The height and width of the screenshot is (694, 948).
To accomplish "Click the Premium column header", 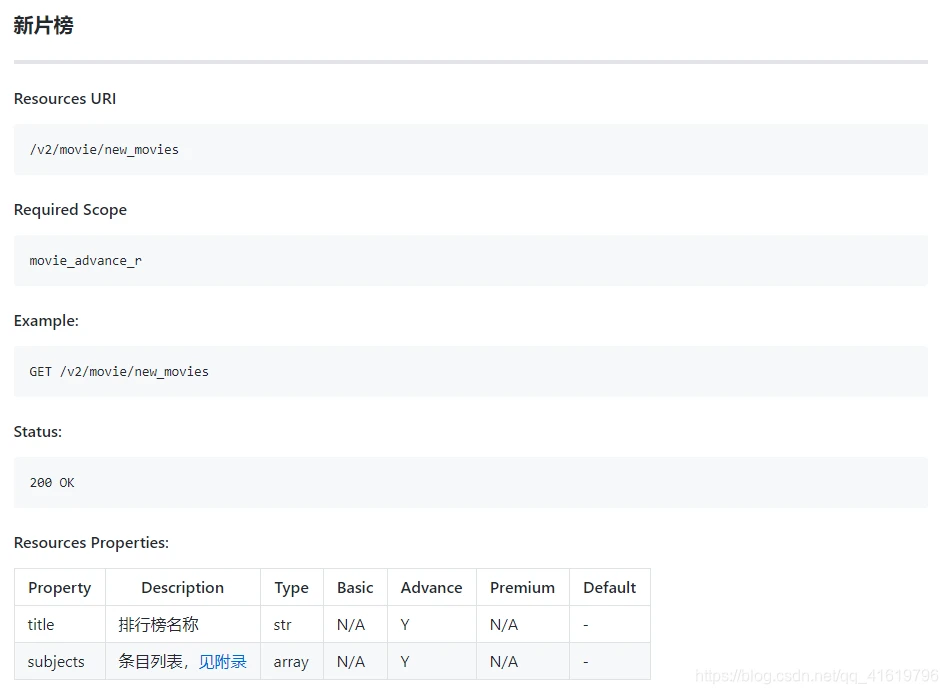I will pyautogui.click(x=522, y=588).
